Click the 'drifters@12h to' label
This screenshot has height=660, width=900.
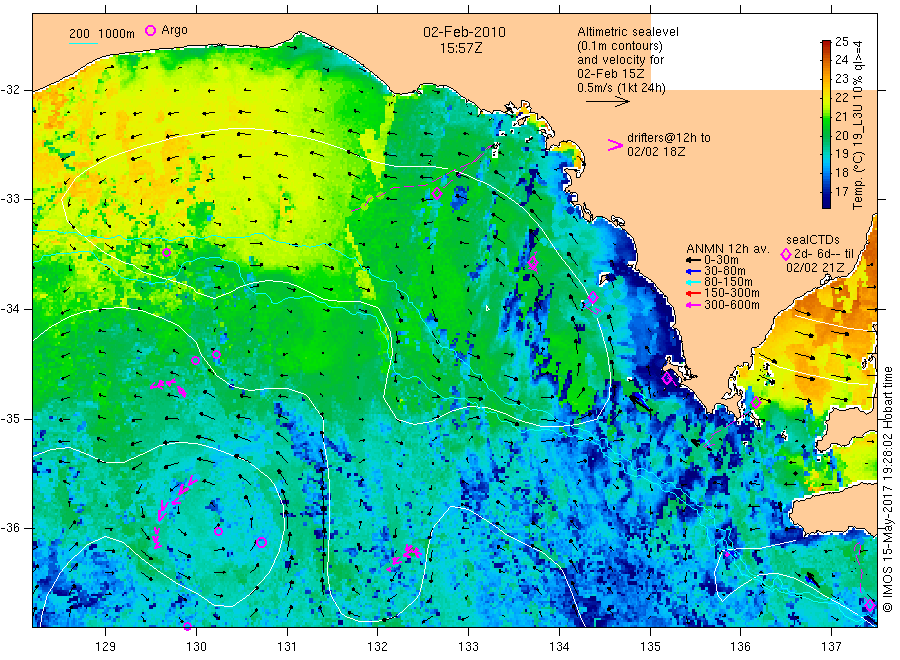669,138
